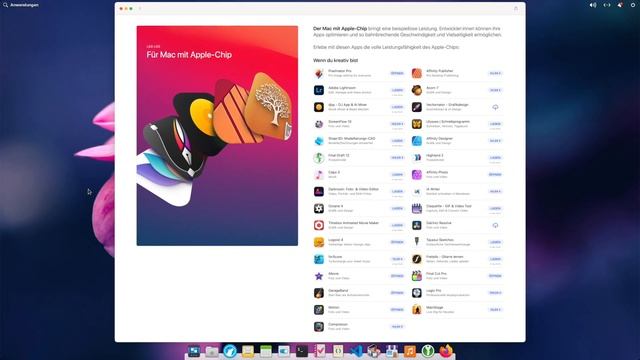This screenshot has height=360, width=640.
Task: Click the iA Writer icon
Action: [x=417, y=191]
